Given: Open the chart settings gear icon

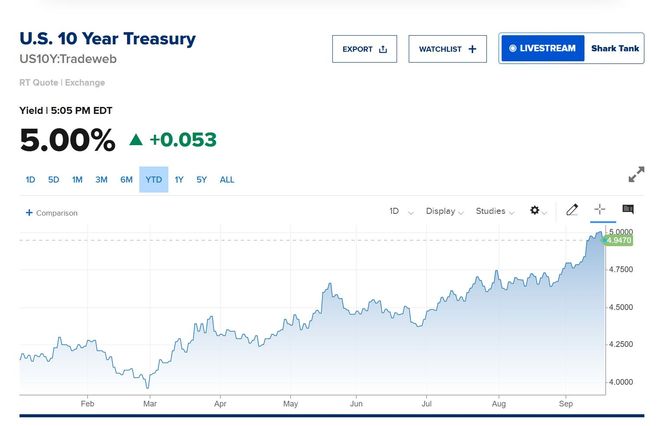Looking at the screenshot, I should 535,210.
